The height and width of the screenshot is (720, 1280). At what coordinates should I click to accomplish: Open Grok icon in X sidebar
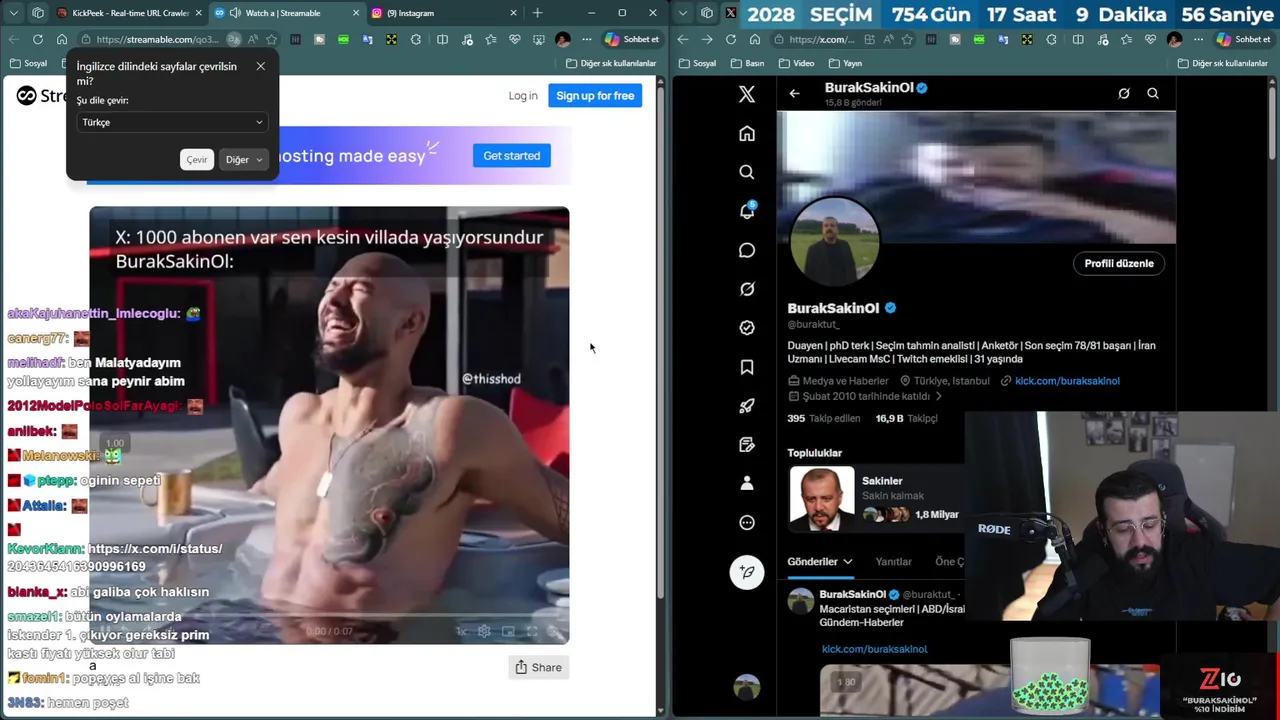pos(747,289)
